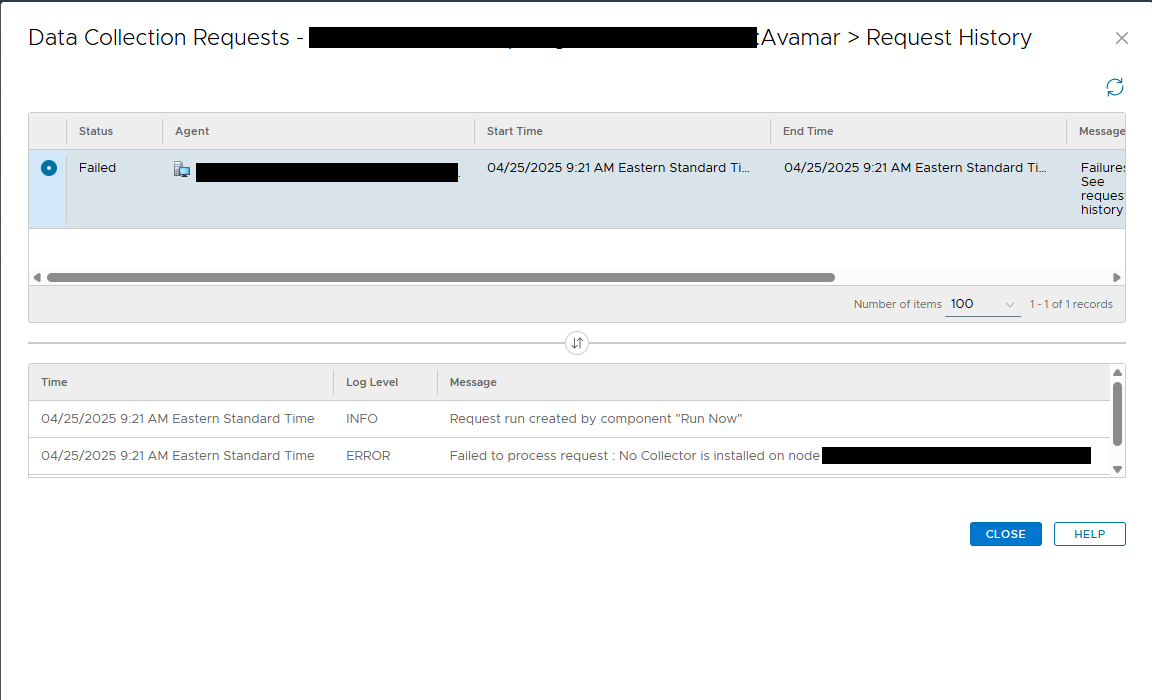This screenshot has height=700, width=1152.
Task: Click the CLOSE button
Action: [1005, 533]
